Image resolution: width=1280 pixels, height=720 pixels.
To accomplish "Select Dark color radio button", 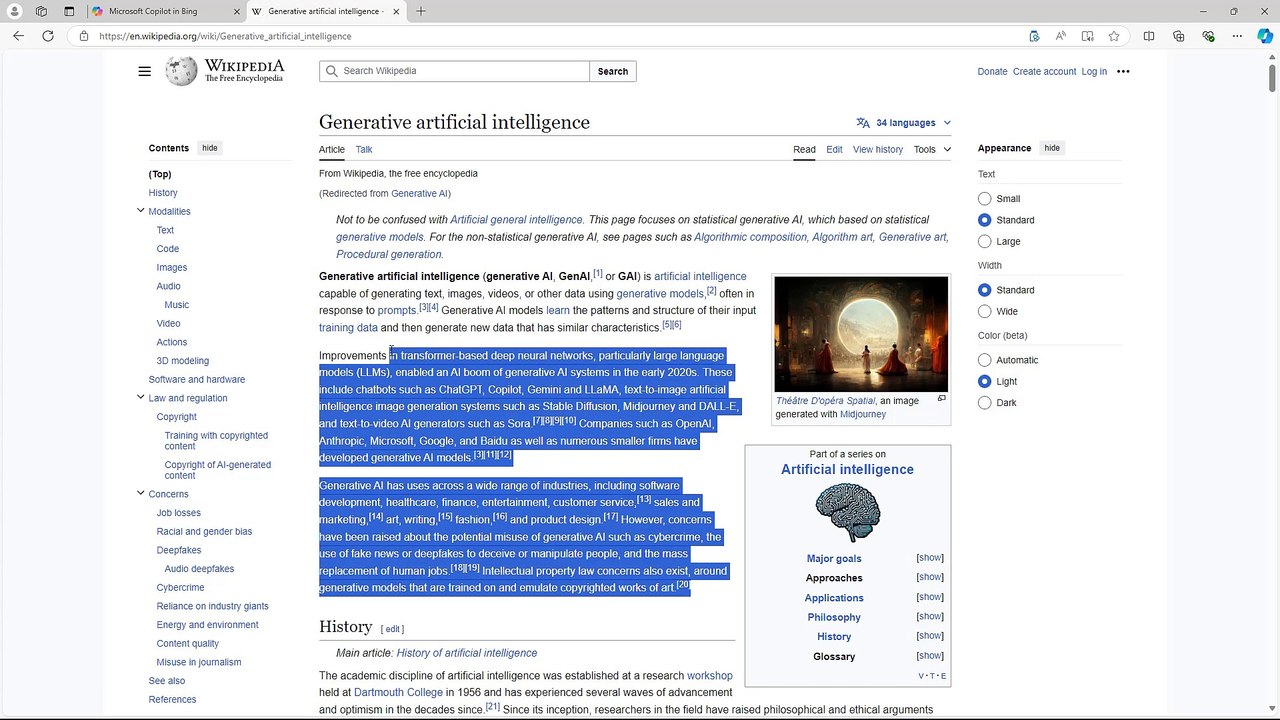I will pos(985,402).
